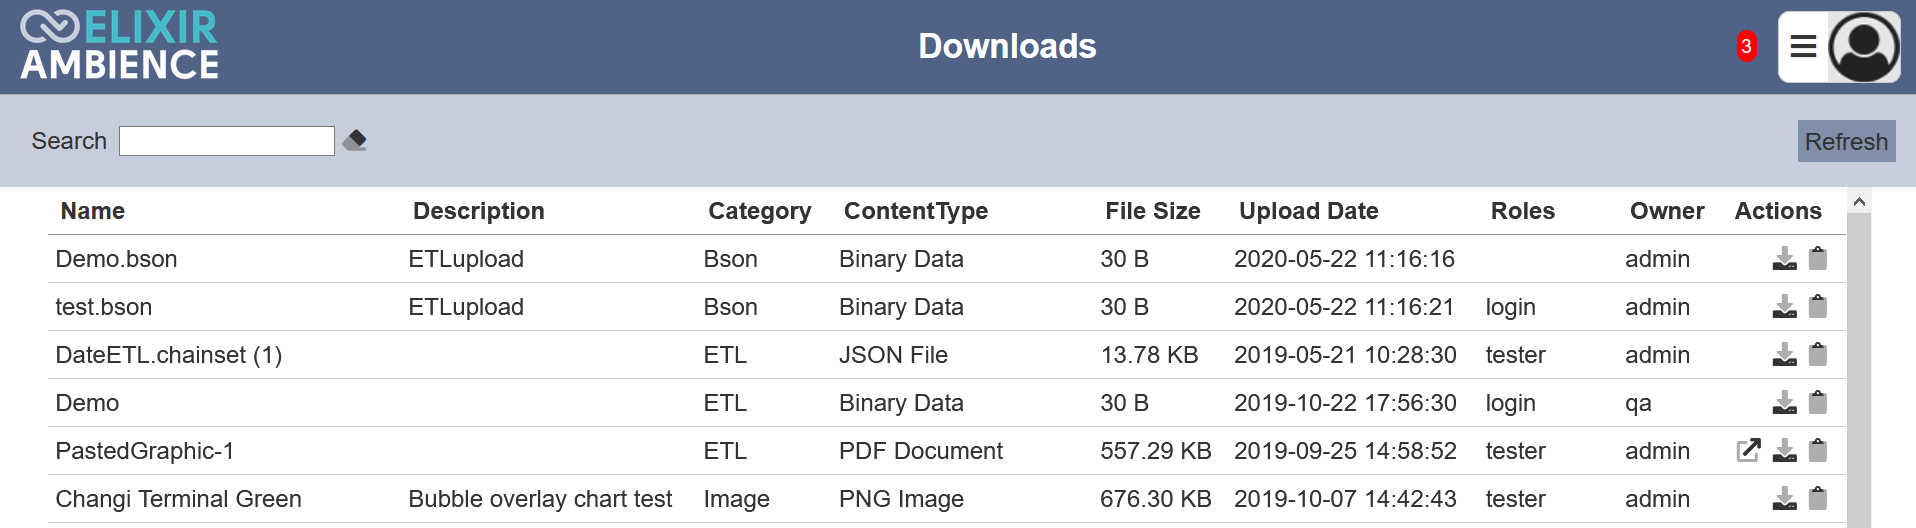The image size is (1916, 528).
Task: Click the Refresh button
Action: (1846, 141)
